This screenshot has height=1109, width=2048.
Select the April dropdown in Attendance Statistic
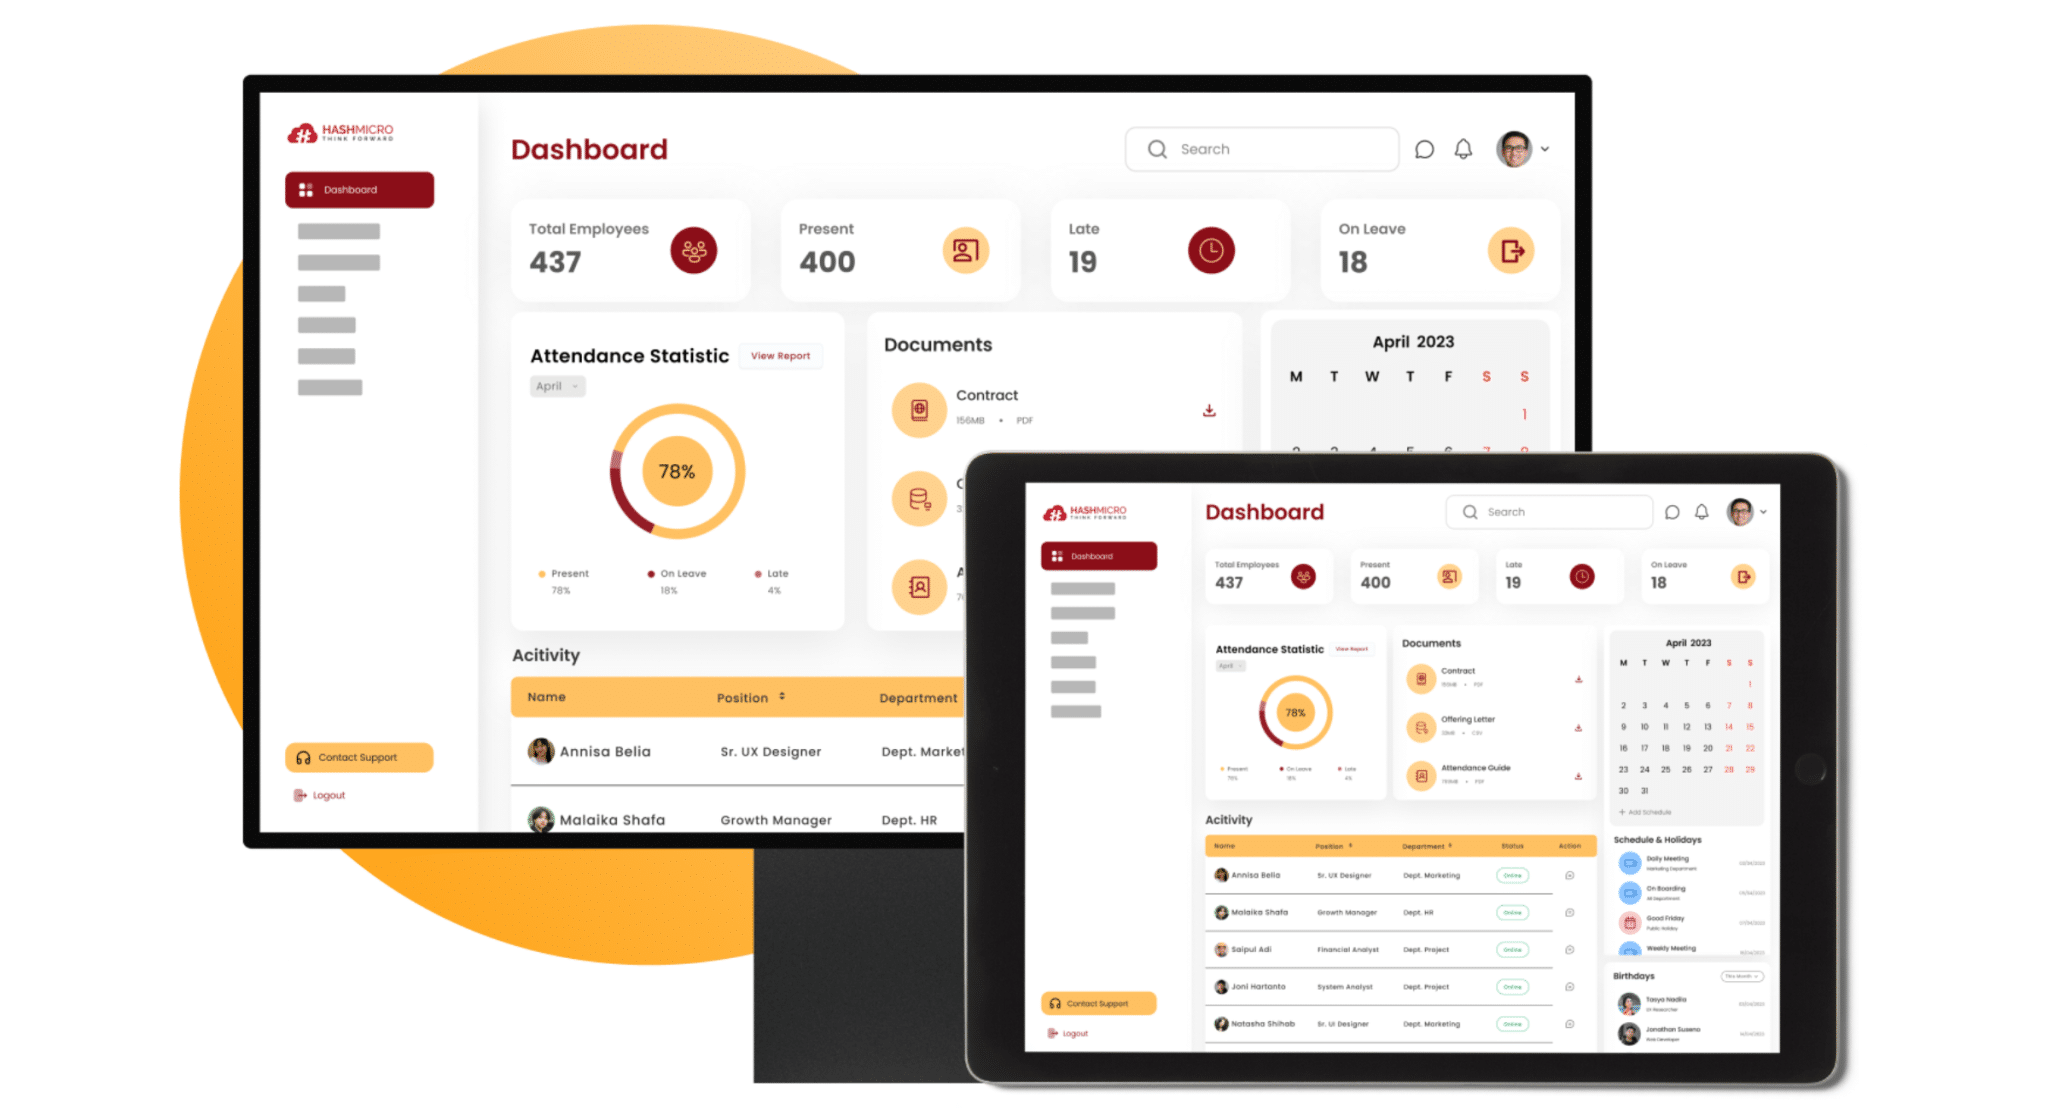pos(553,395)
